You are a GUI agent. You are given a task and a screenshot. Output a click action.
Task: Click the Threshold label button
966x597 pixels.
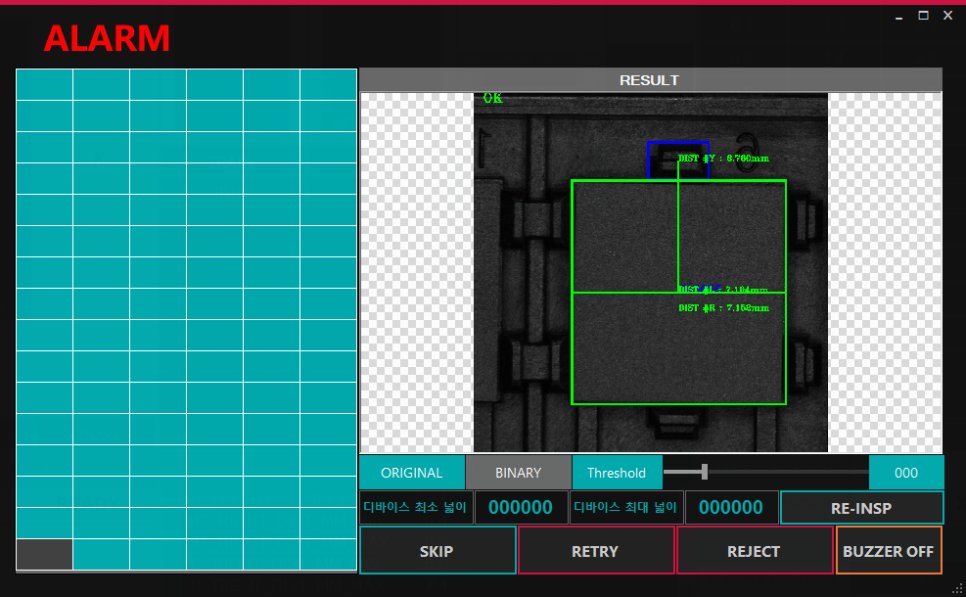point(617,473)
